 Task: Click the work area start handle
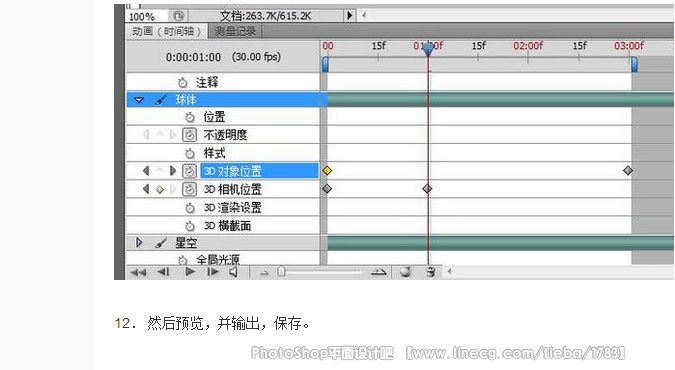325,65
